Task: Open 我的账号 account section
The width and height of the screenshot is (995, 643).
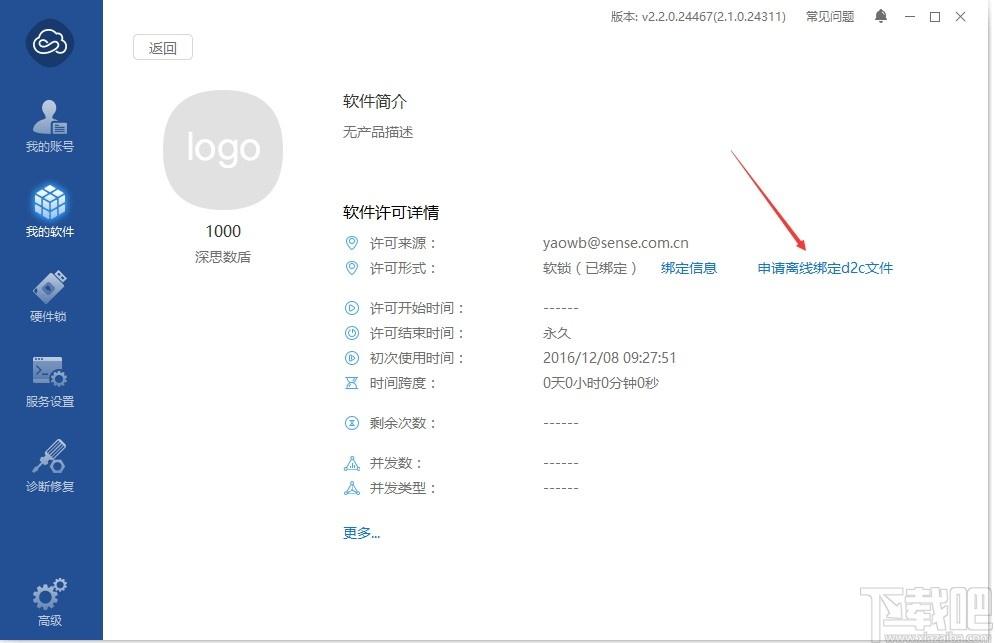Action: point(50,125)
